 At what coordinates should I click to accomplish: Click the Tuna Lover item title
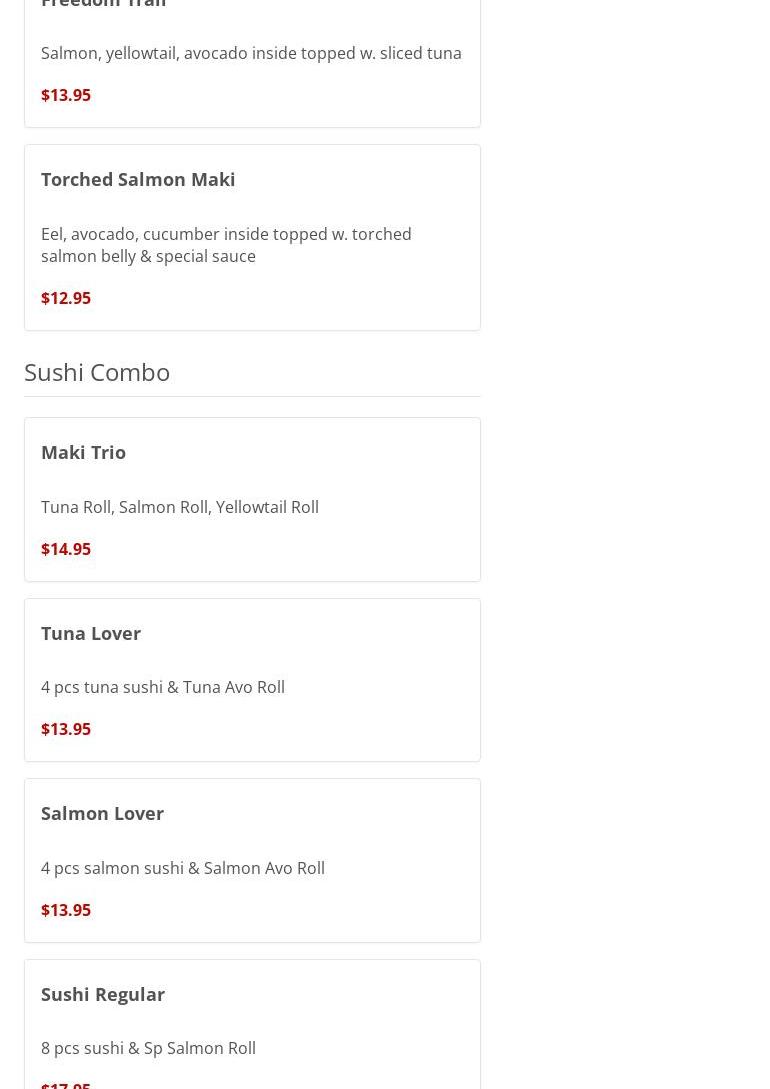(x=91, y=633)
